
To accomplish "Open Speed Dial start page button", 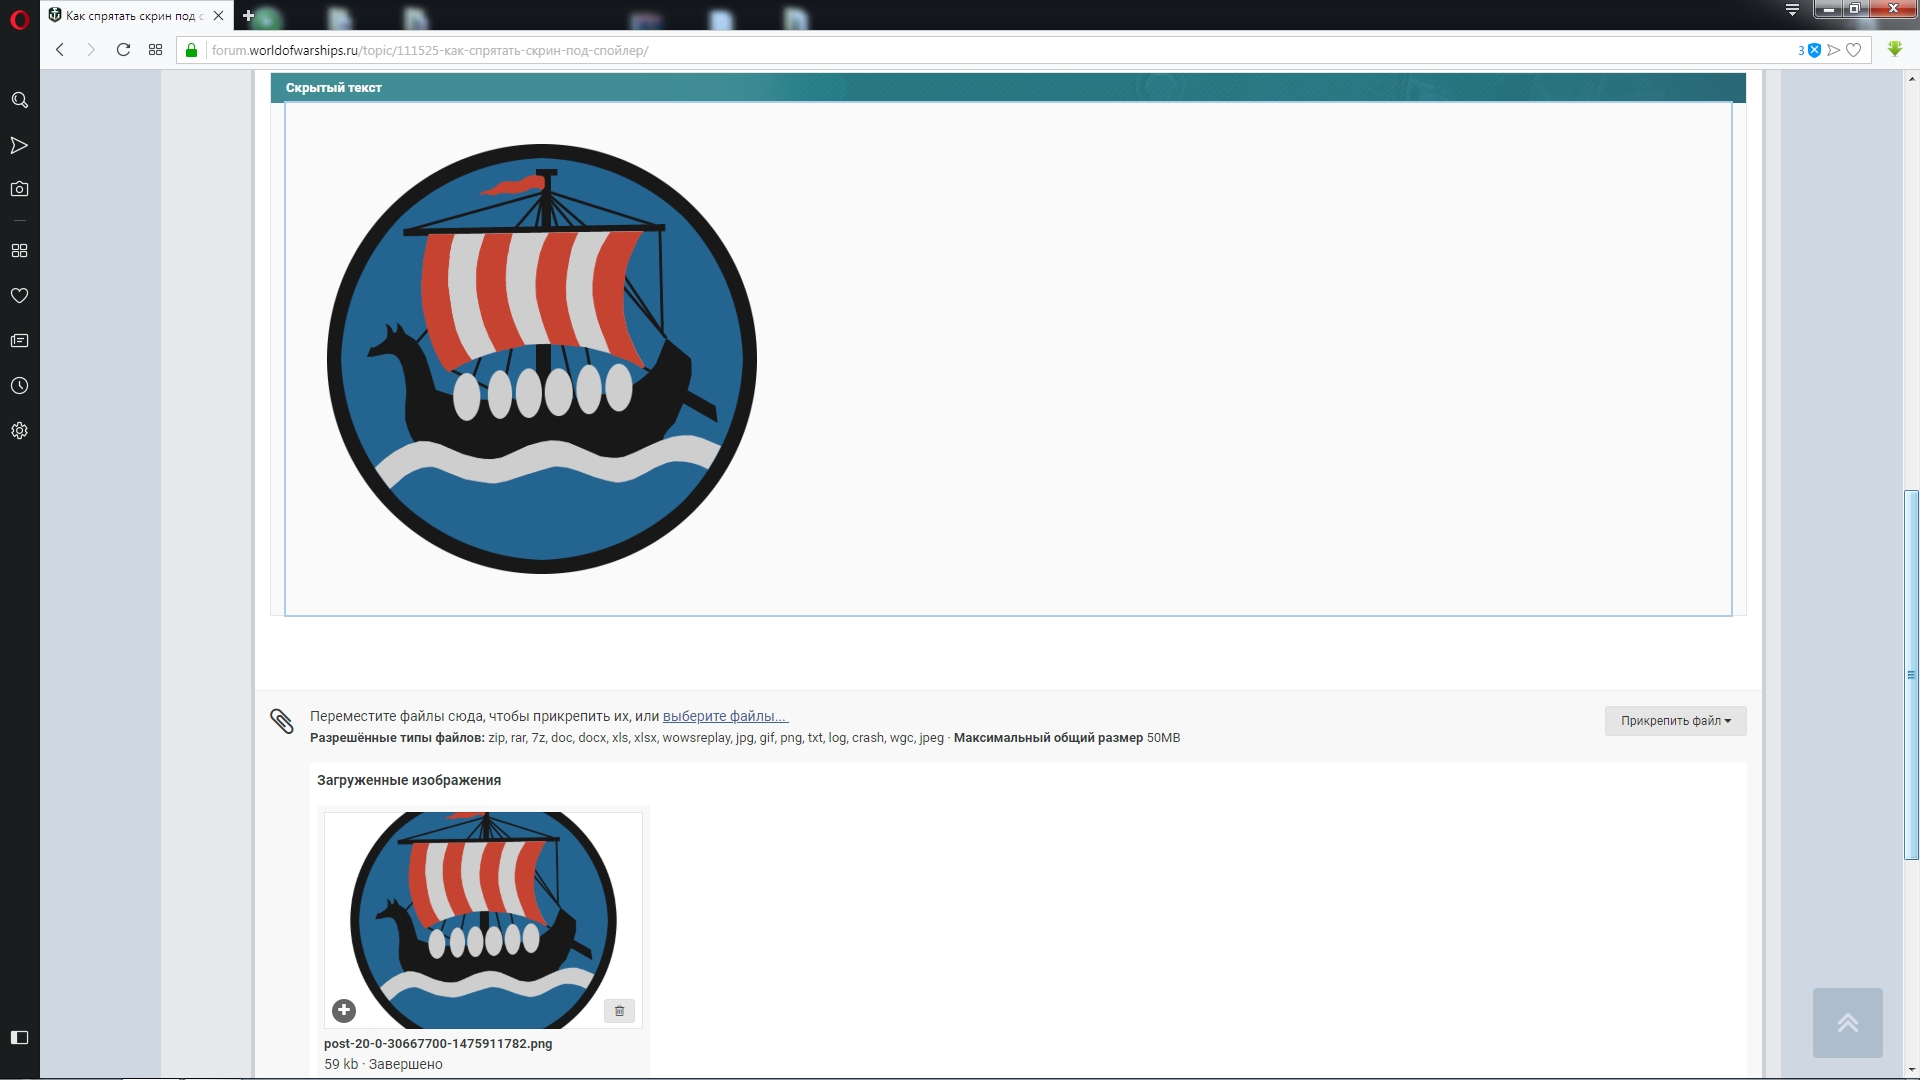I will (155, 50).
